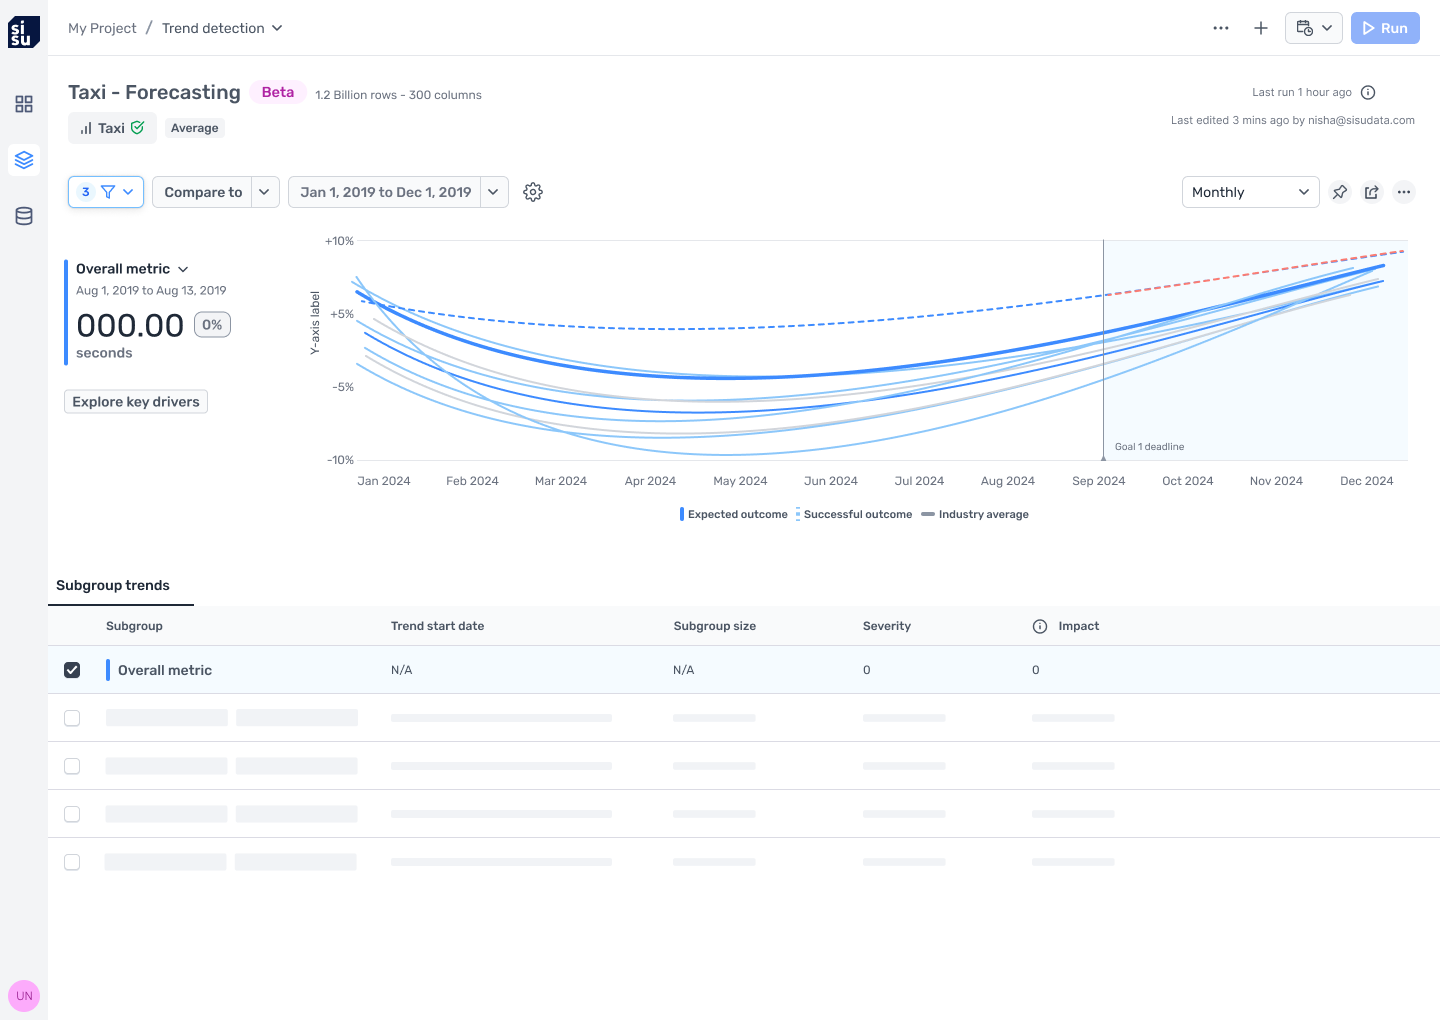Screen dimensions: 1440x1024
Task: Click the Jan 1, 2019 to Dec 1, 2019 date range
Action: click(x=385, y=192)
